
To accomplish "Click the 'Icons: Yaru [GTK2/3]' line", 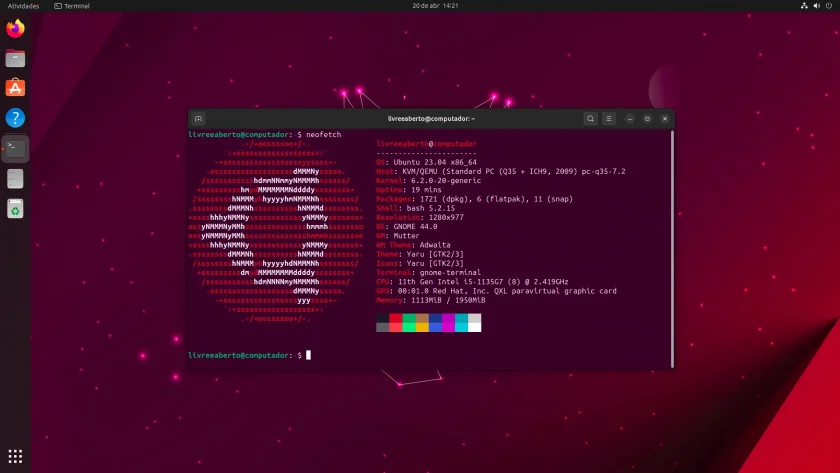I will [x=420, y=264].
